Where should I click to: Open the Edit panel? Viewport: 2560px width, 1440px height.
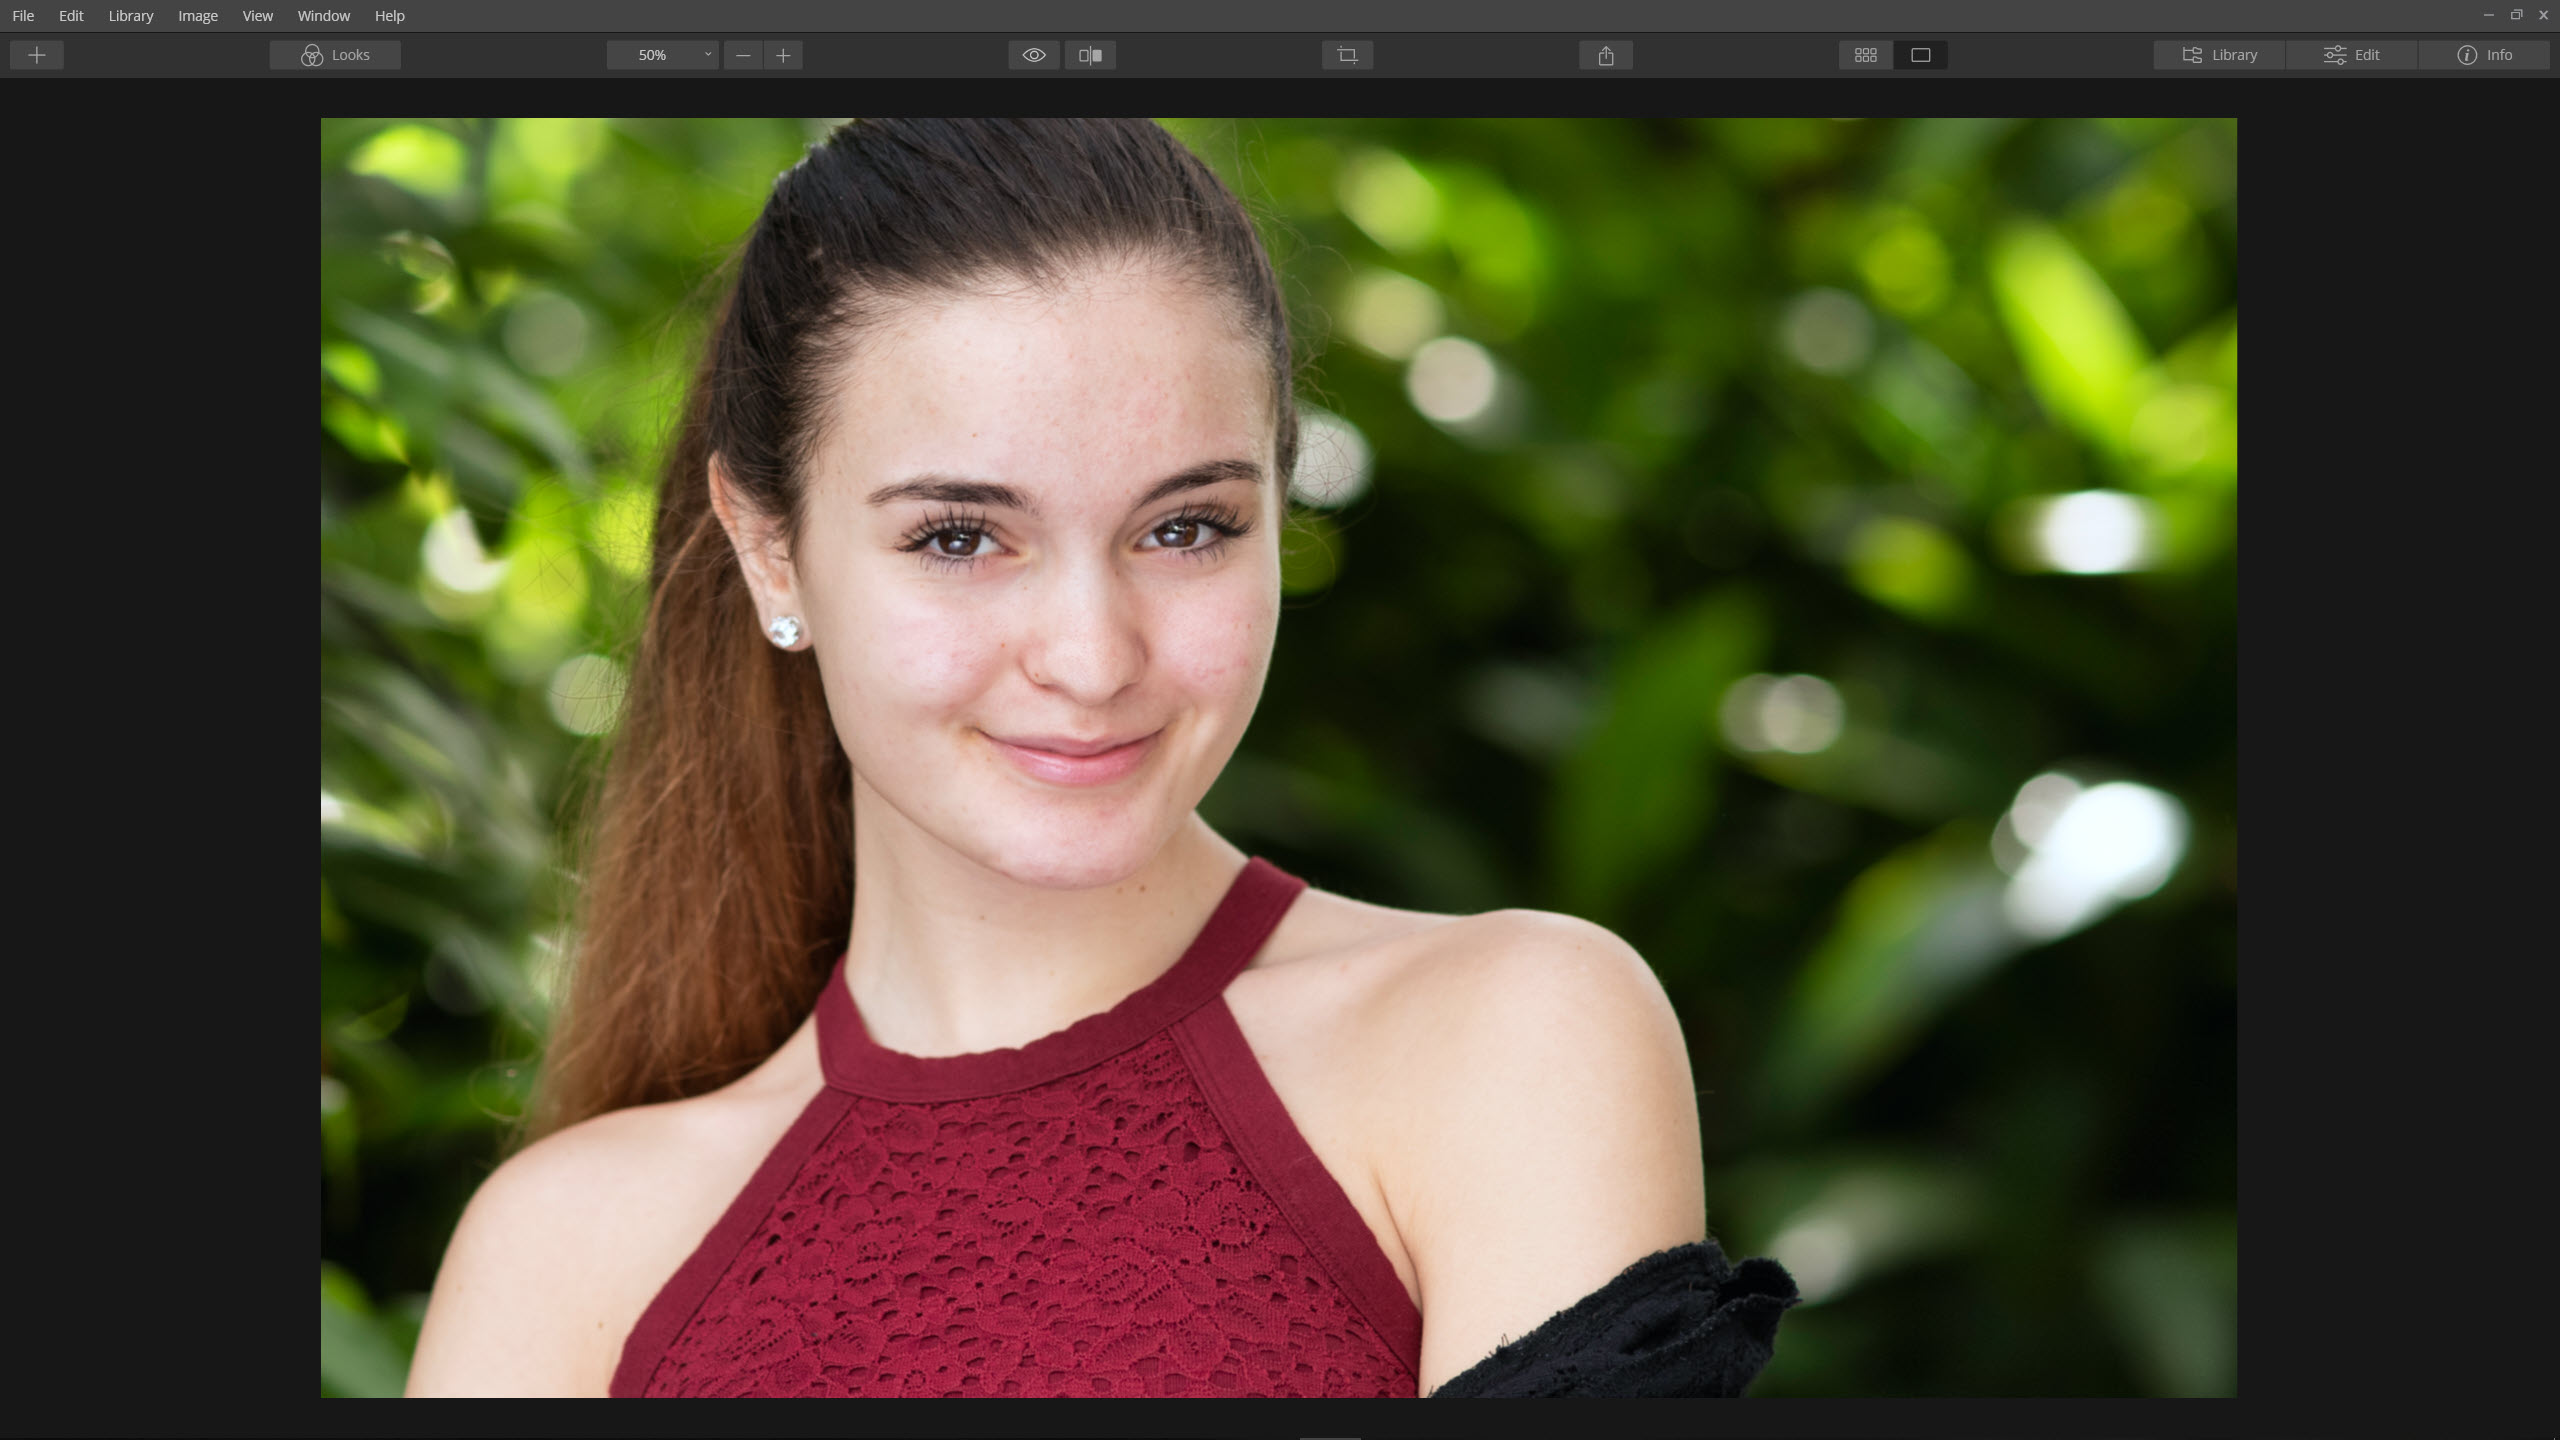pyautogui.click(x=2351, y=55)
